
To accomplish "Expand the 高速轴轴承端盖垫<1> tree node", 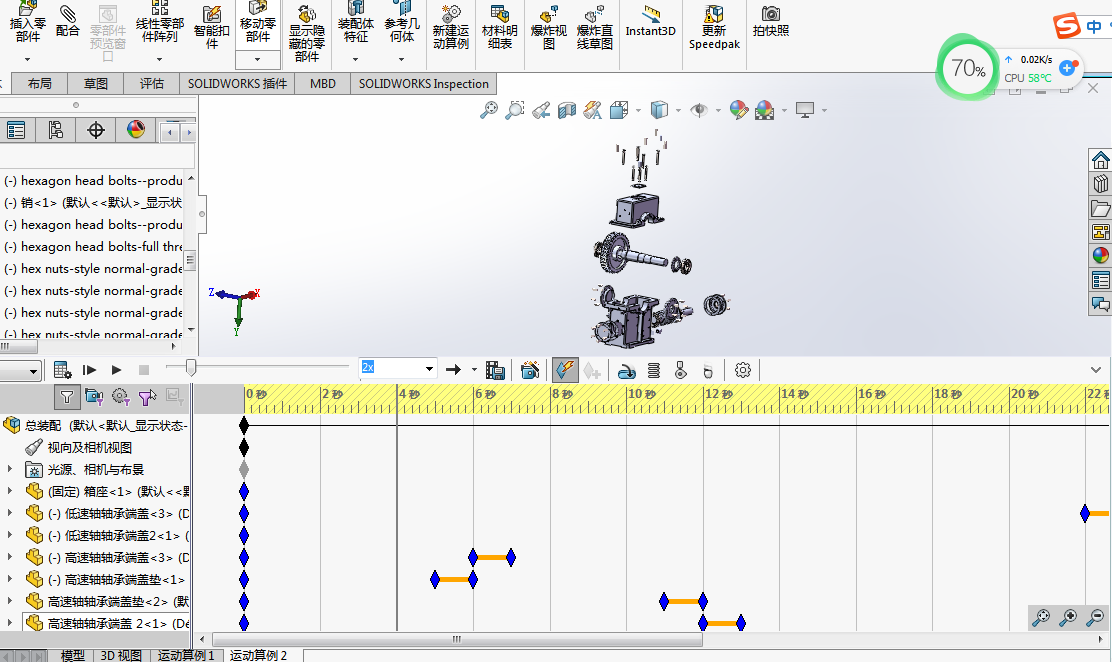I will (10, 579).
